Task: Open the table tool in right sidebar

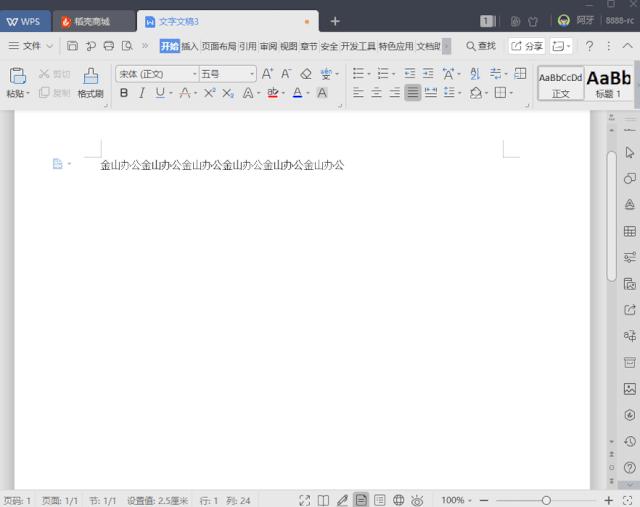Action: (x=629, y=231)
